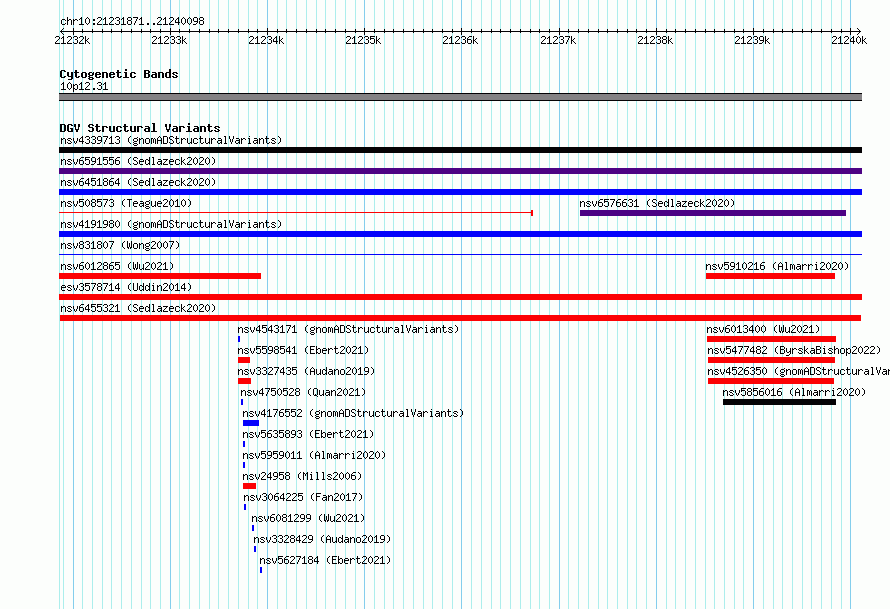Click the red nsv5910216 variant bar
The image size is (890, 609).
770,276
